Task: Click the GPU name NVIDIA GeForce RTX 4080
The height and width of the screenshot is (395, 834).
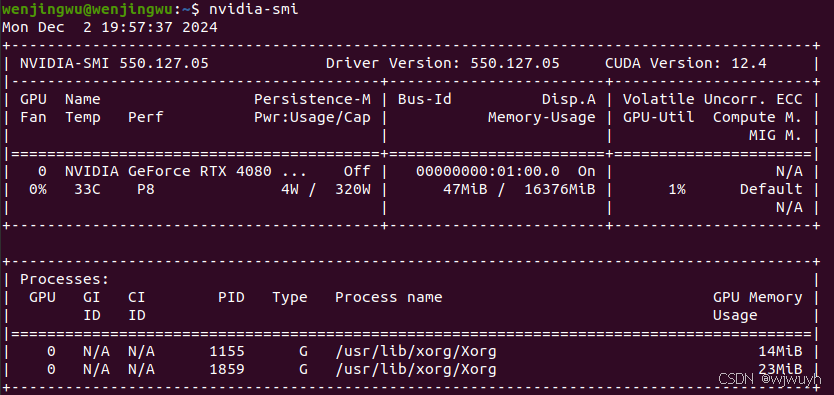Action: click(x=168, y=171)
